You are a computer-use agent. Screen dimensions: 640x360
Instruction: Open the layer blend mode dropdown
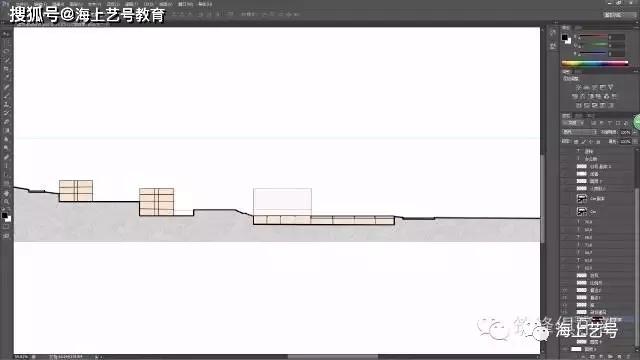coord(580,132)
